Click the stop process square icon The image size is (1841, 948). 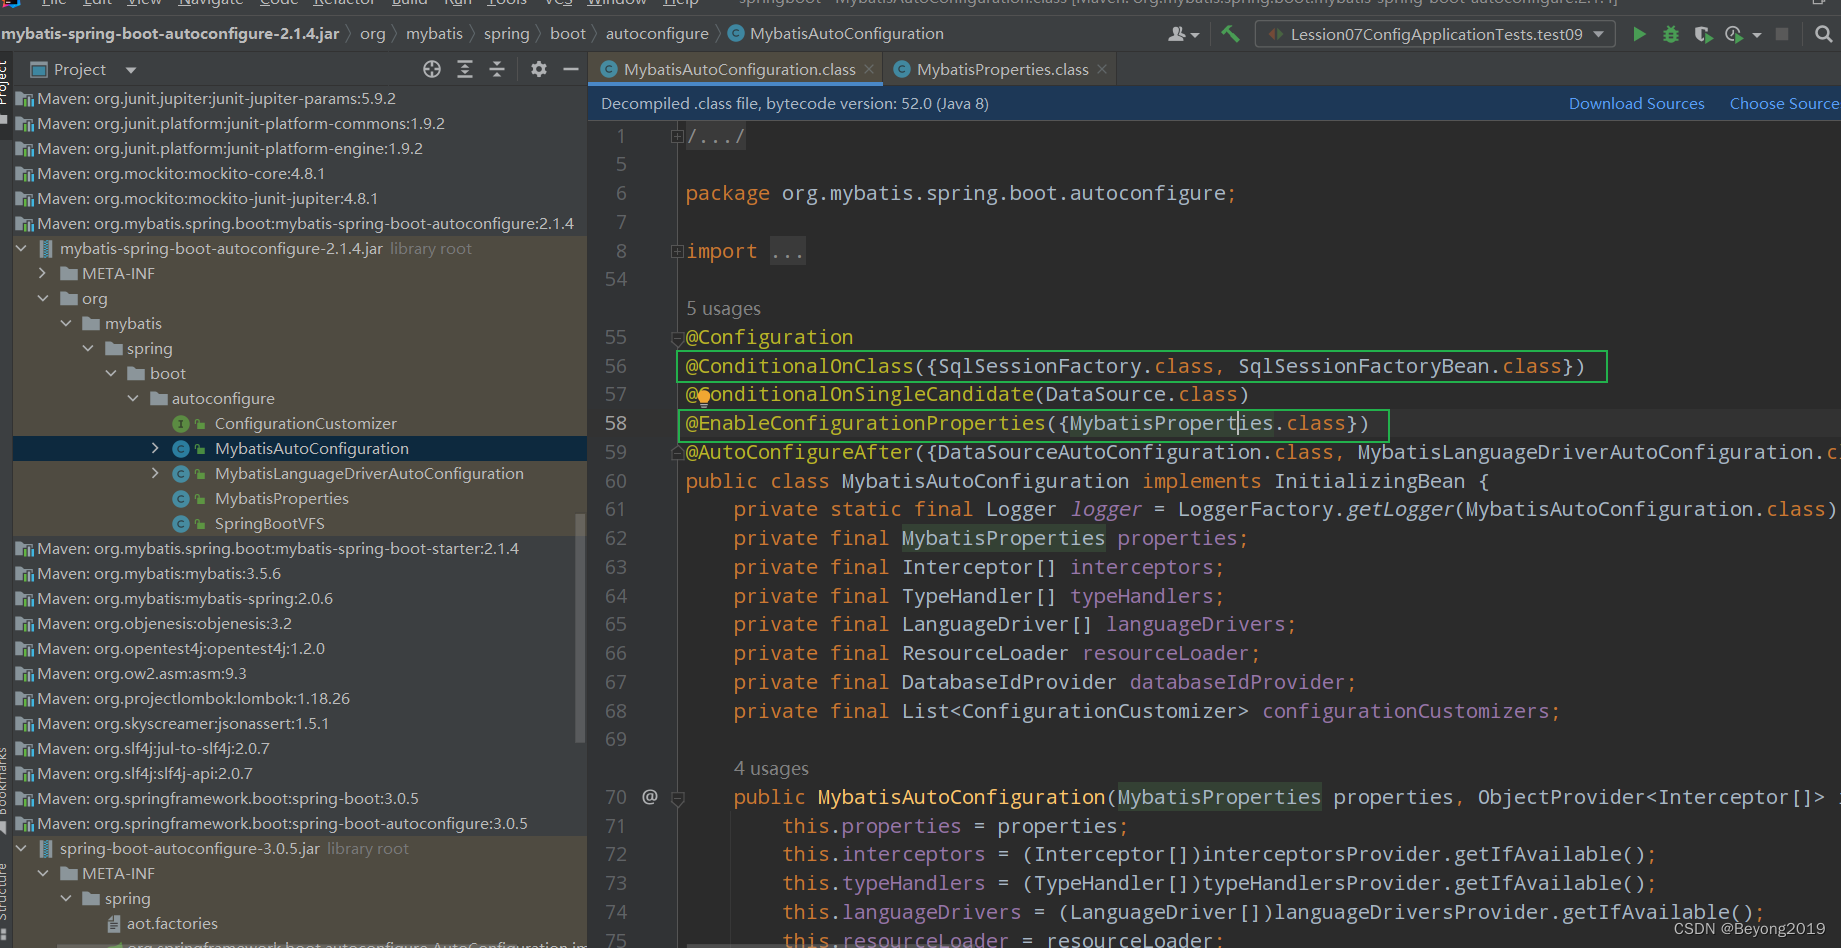1782,34
